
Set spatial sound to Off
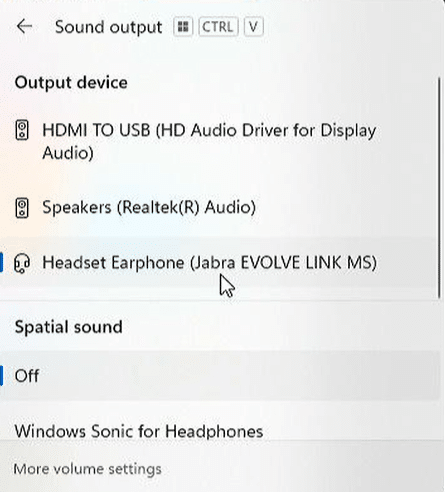218,375
